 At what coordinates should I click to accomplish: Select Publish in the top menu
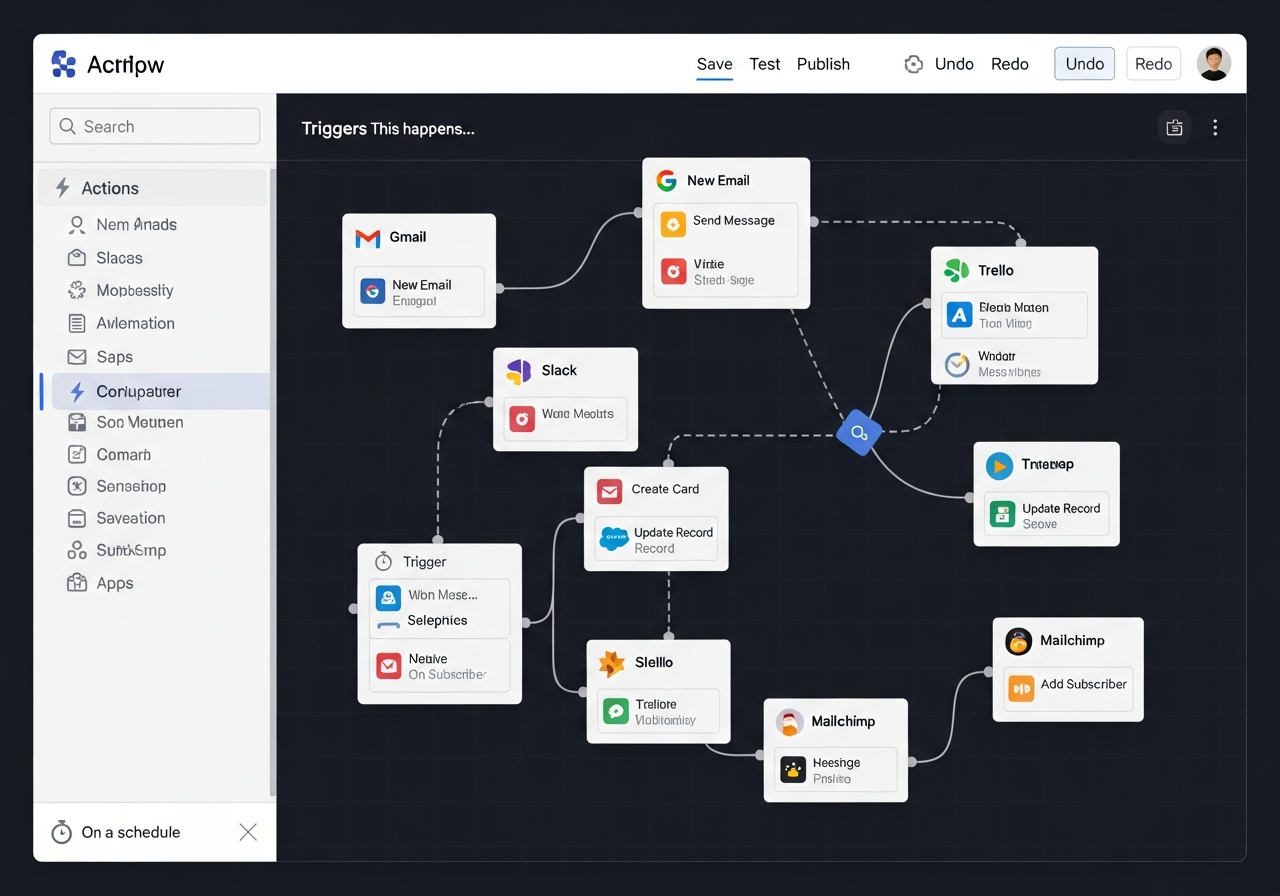tap(823, 64)
